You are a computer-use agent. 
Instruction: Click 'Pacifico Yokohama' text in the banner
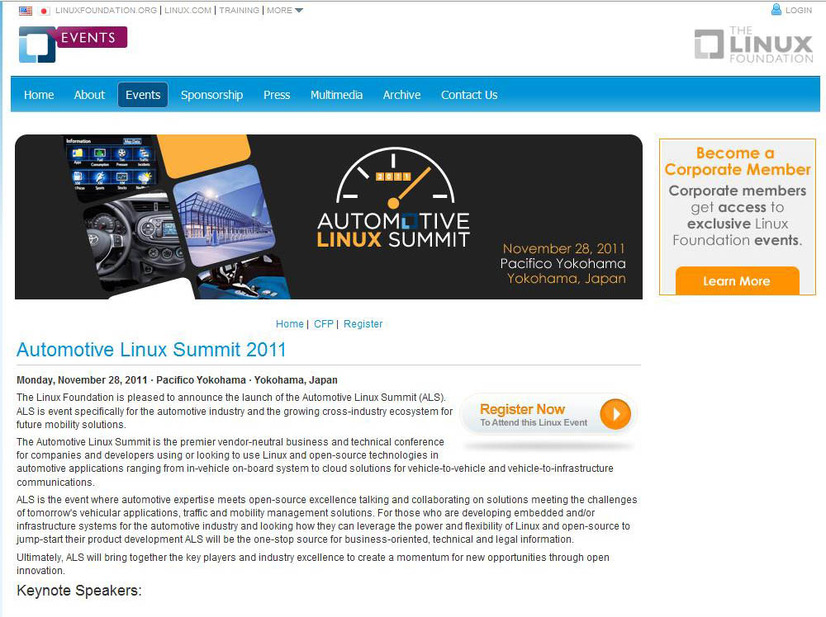[x=563, y=263]
